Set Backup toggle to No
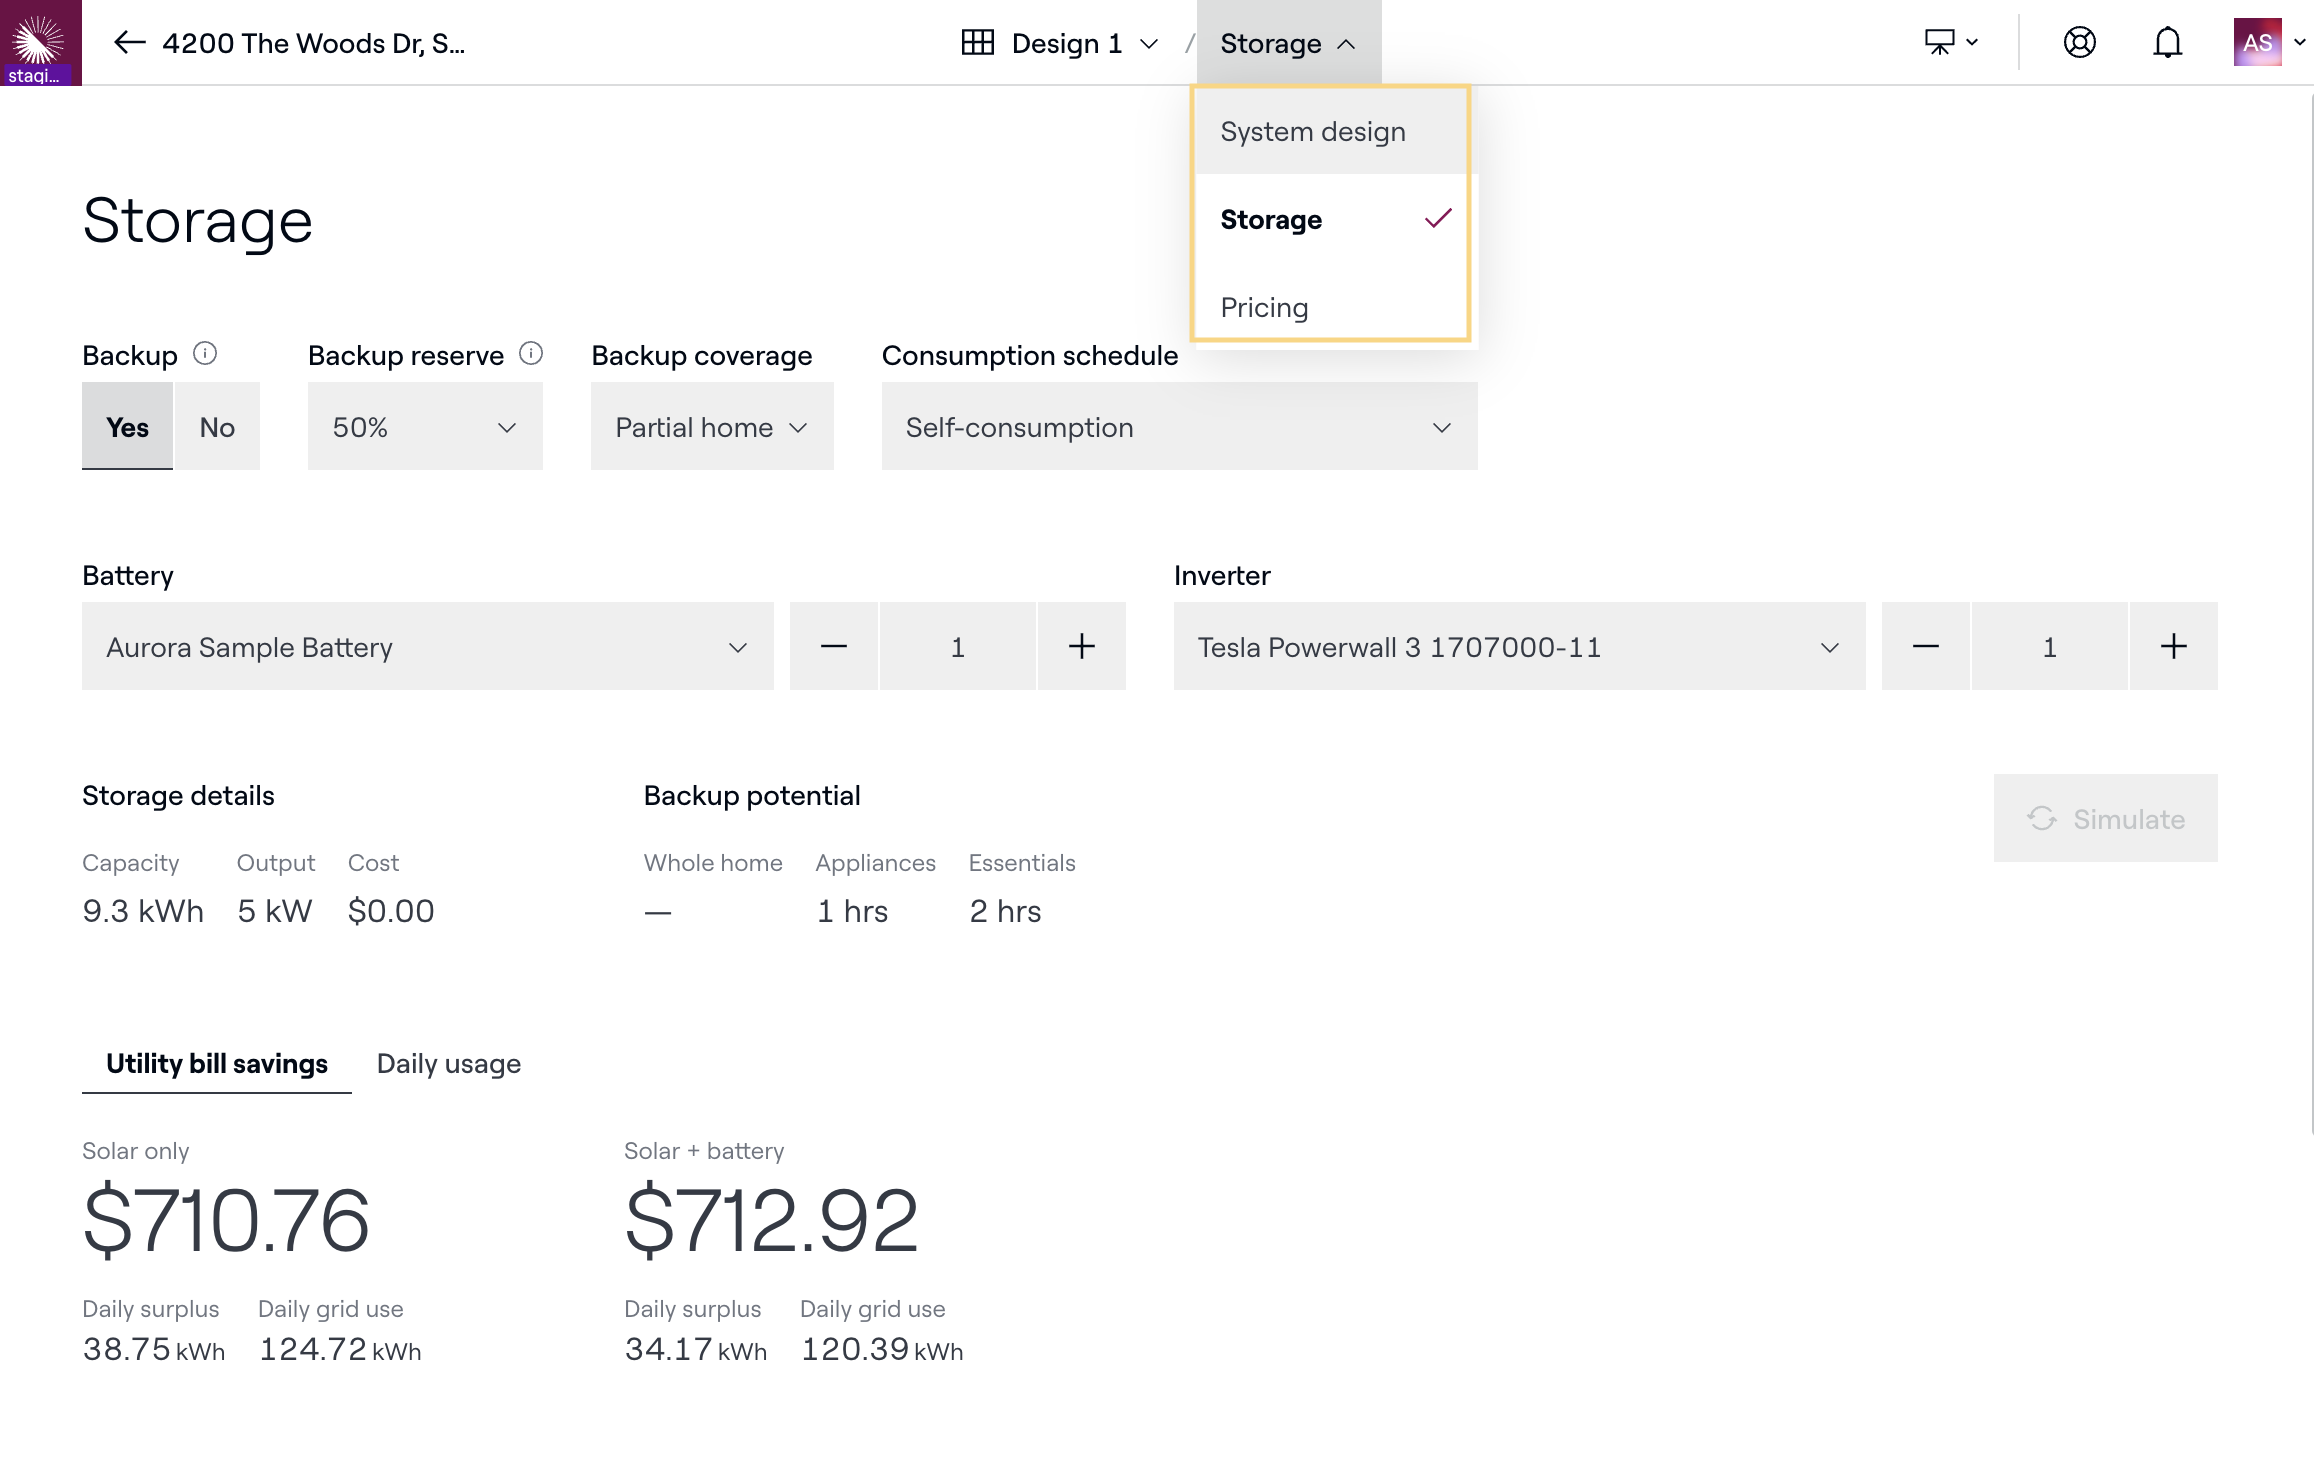This screenshot has height=1466, width=2314. 217,427
